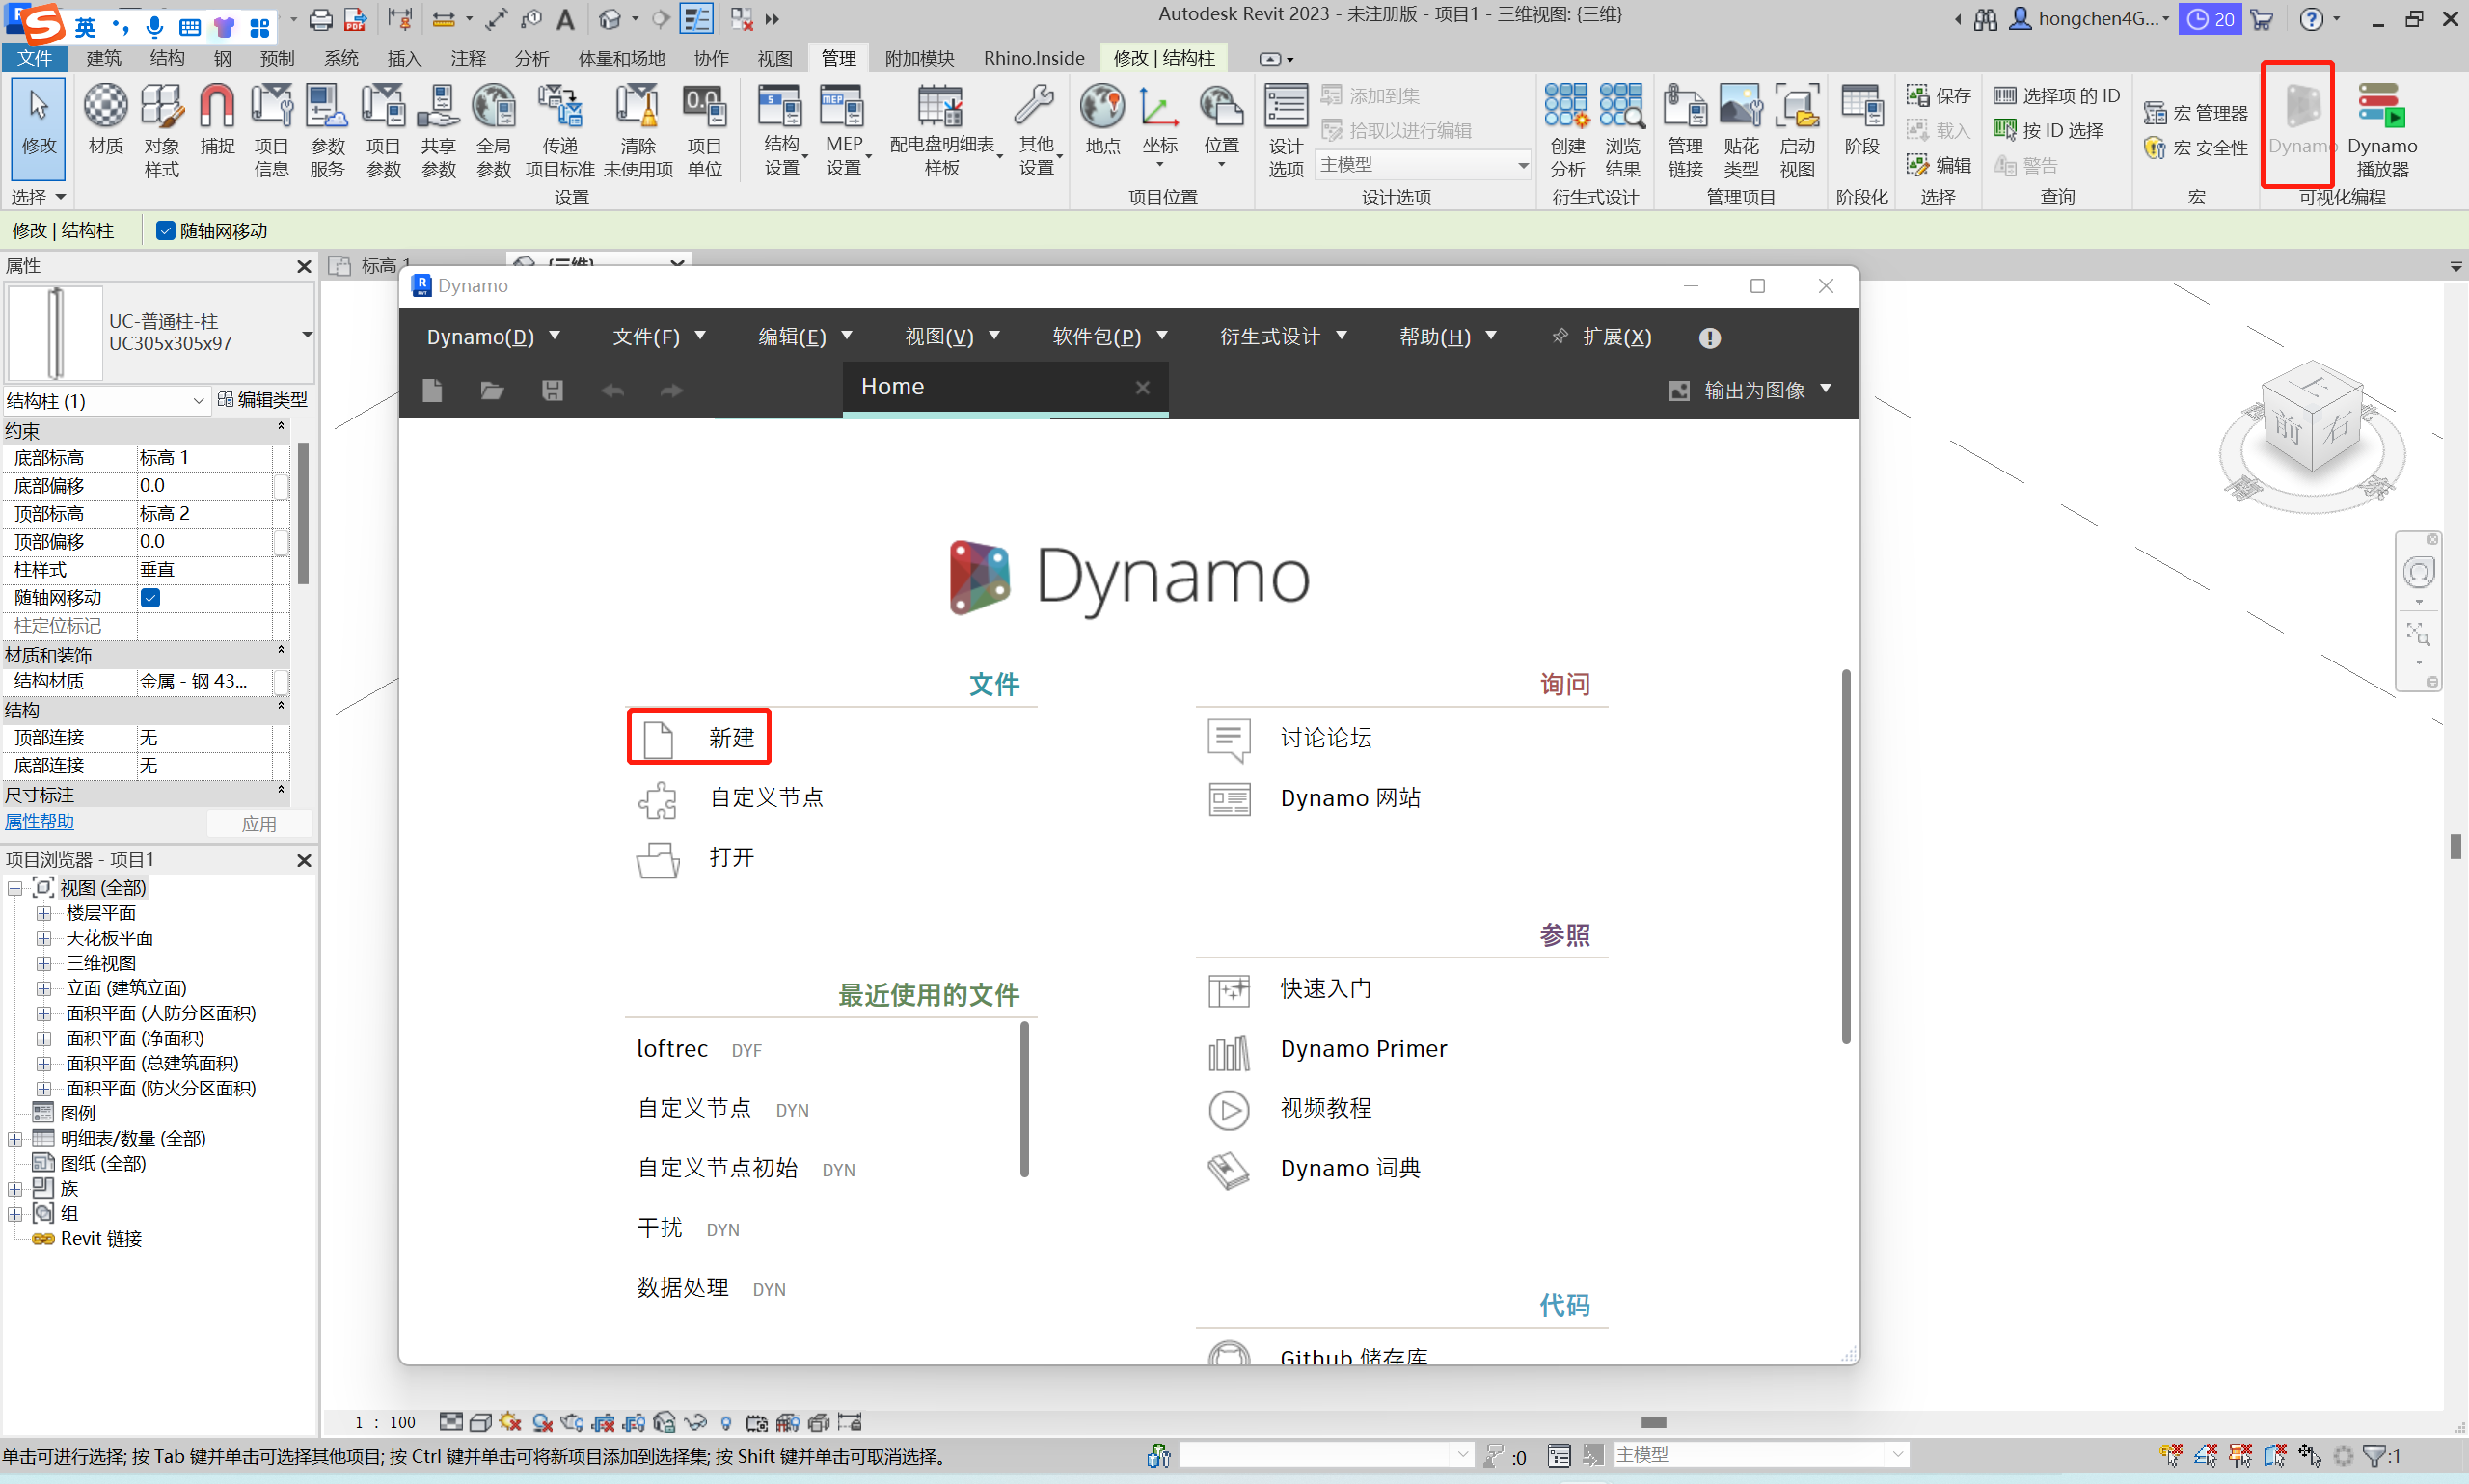Open Decal Types (贴花类型)
The image size is (2469, 1484).
pyautogui.click(x=1740, y=131)
